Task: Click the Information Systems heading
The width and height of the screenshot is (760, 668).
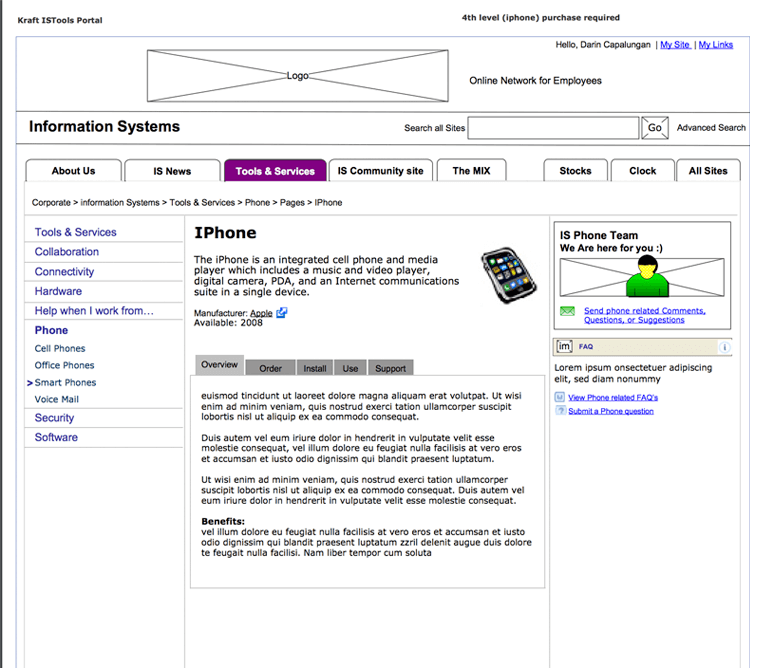Action: (x=104, y=127)
